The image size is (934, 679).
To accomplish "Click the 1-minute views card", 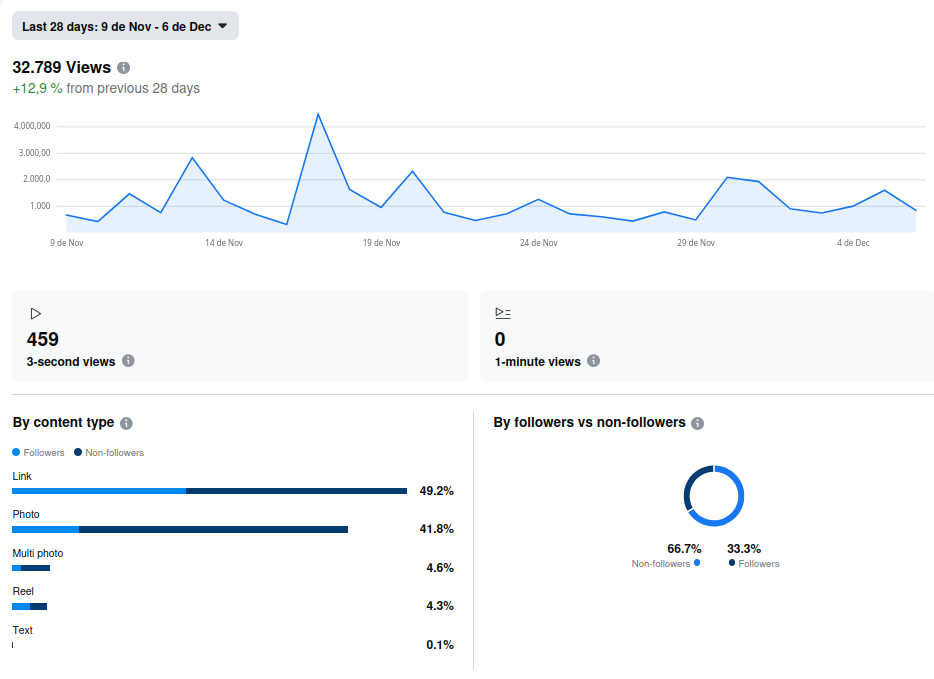I will tap(707, 336).
